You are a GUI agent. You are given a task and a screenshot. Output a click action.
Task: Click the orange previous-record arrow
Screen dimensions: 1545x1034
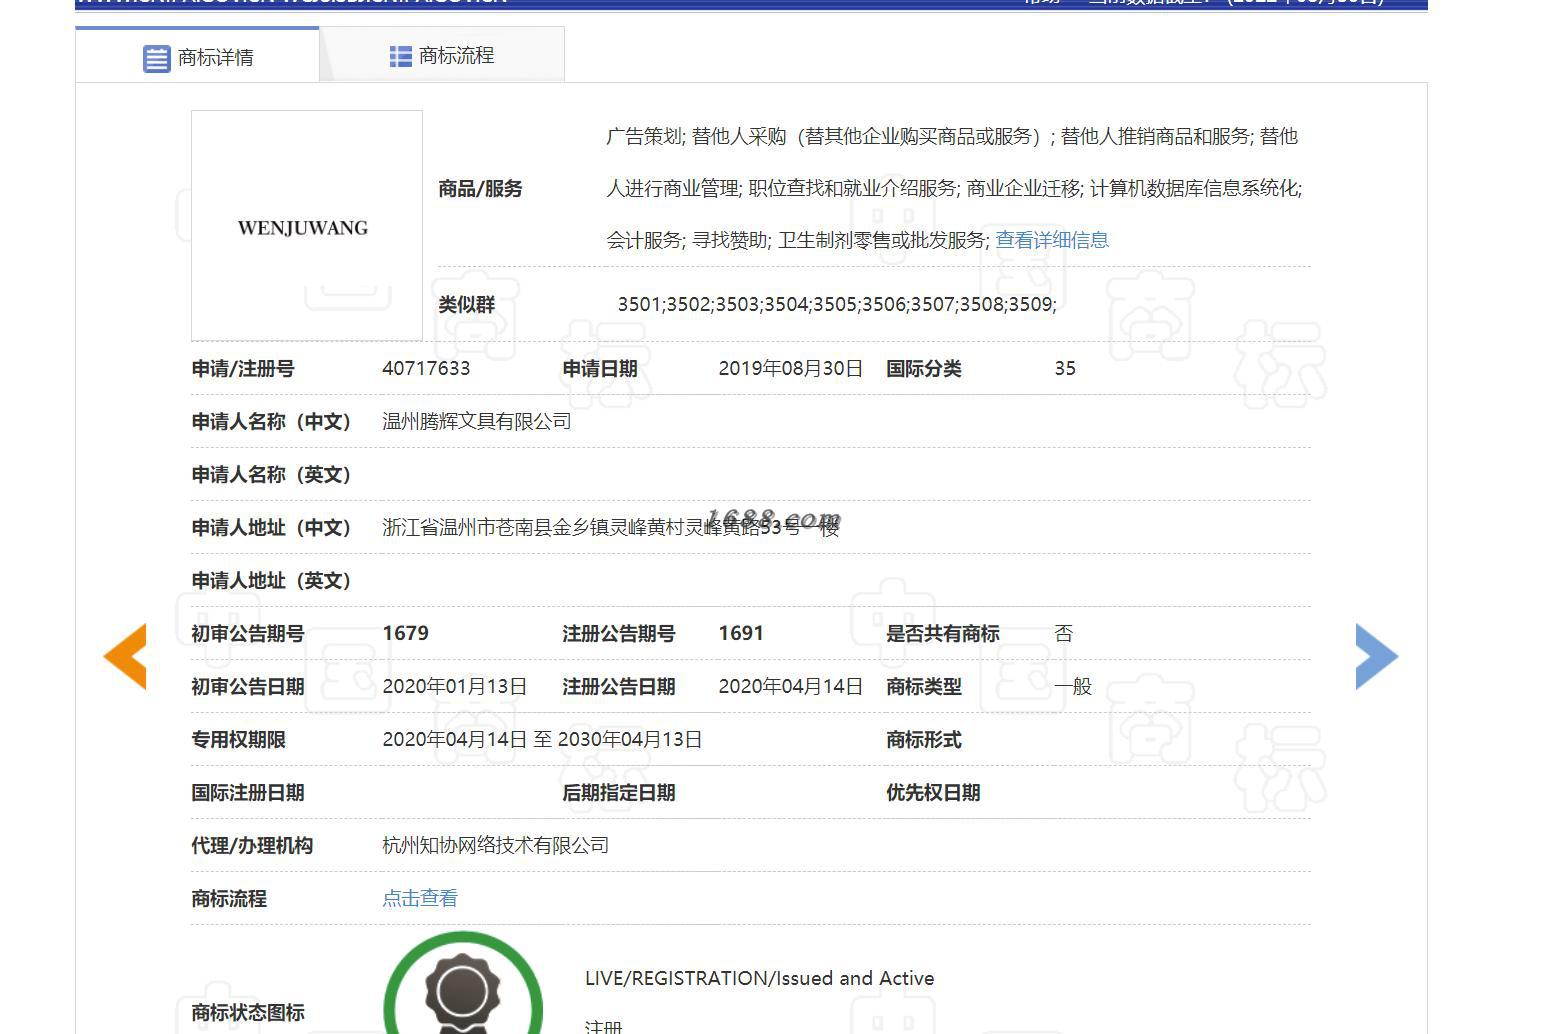pos(125,656)
